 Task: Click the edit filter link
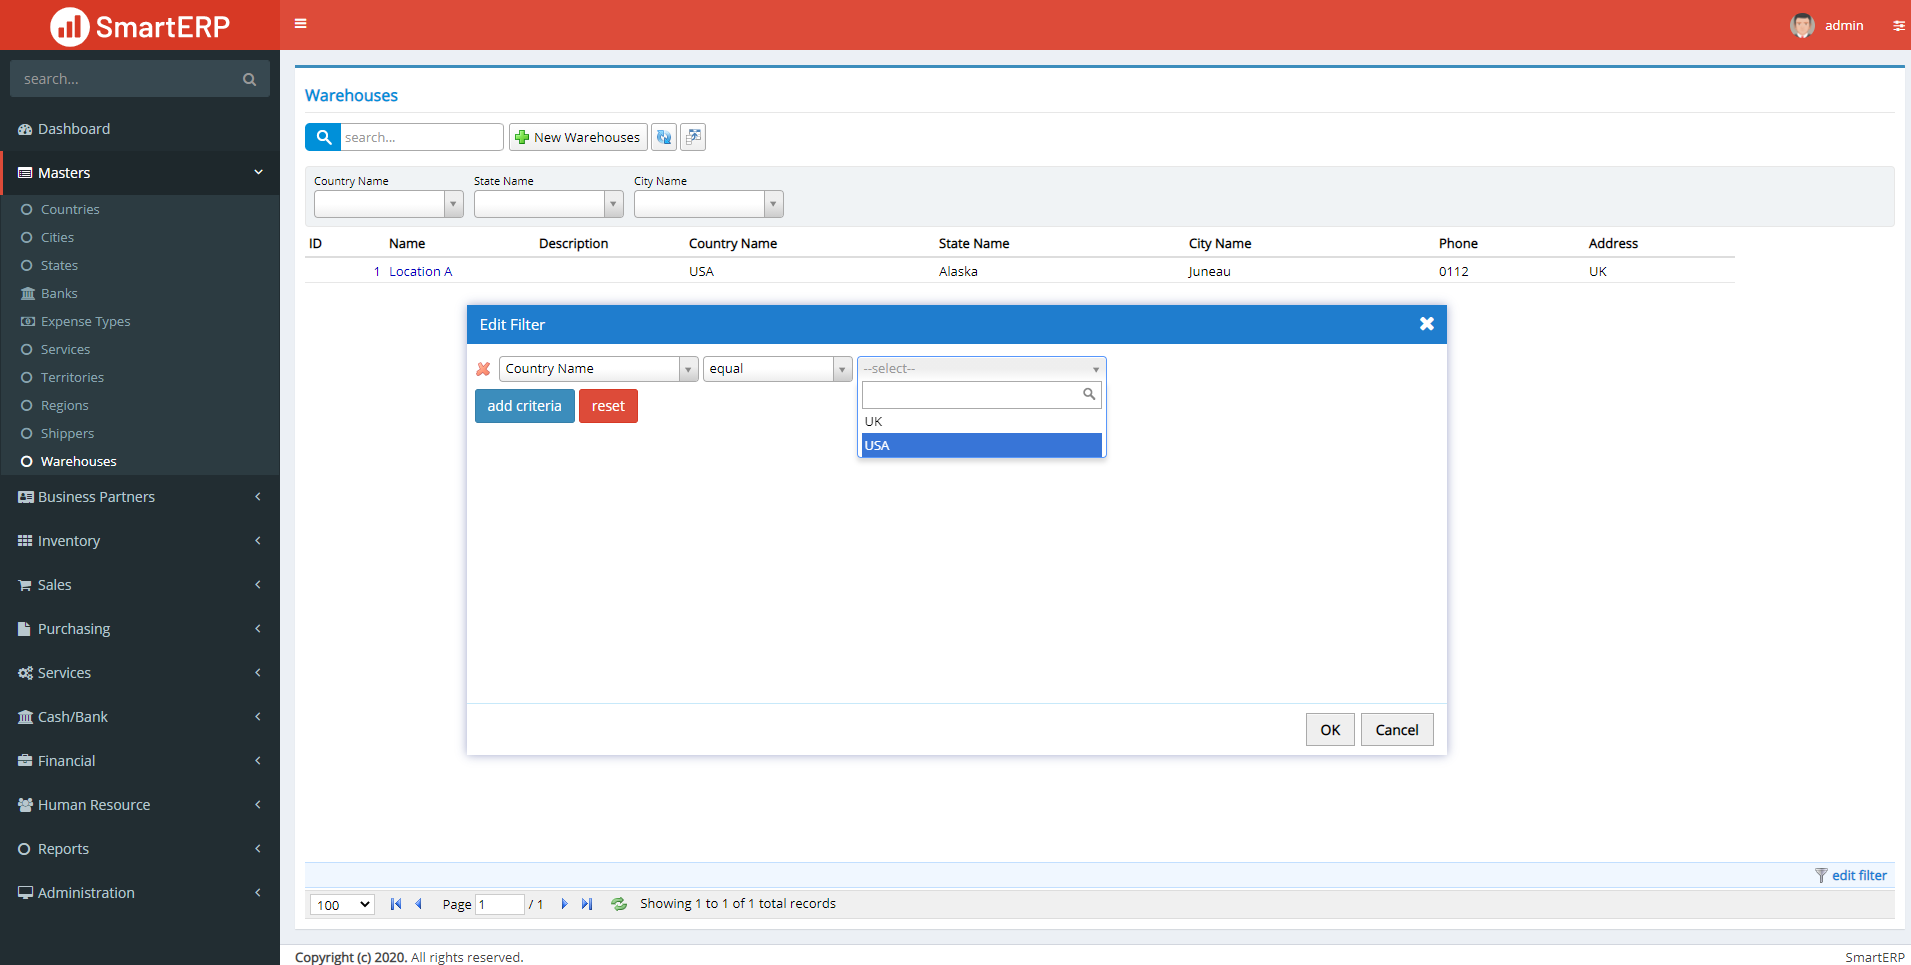pos(1858,875)
